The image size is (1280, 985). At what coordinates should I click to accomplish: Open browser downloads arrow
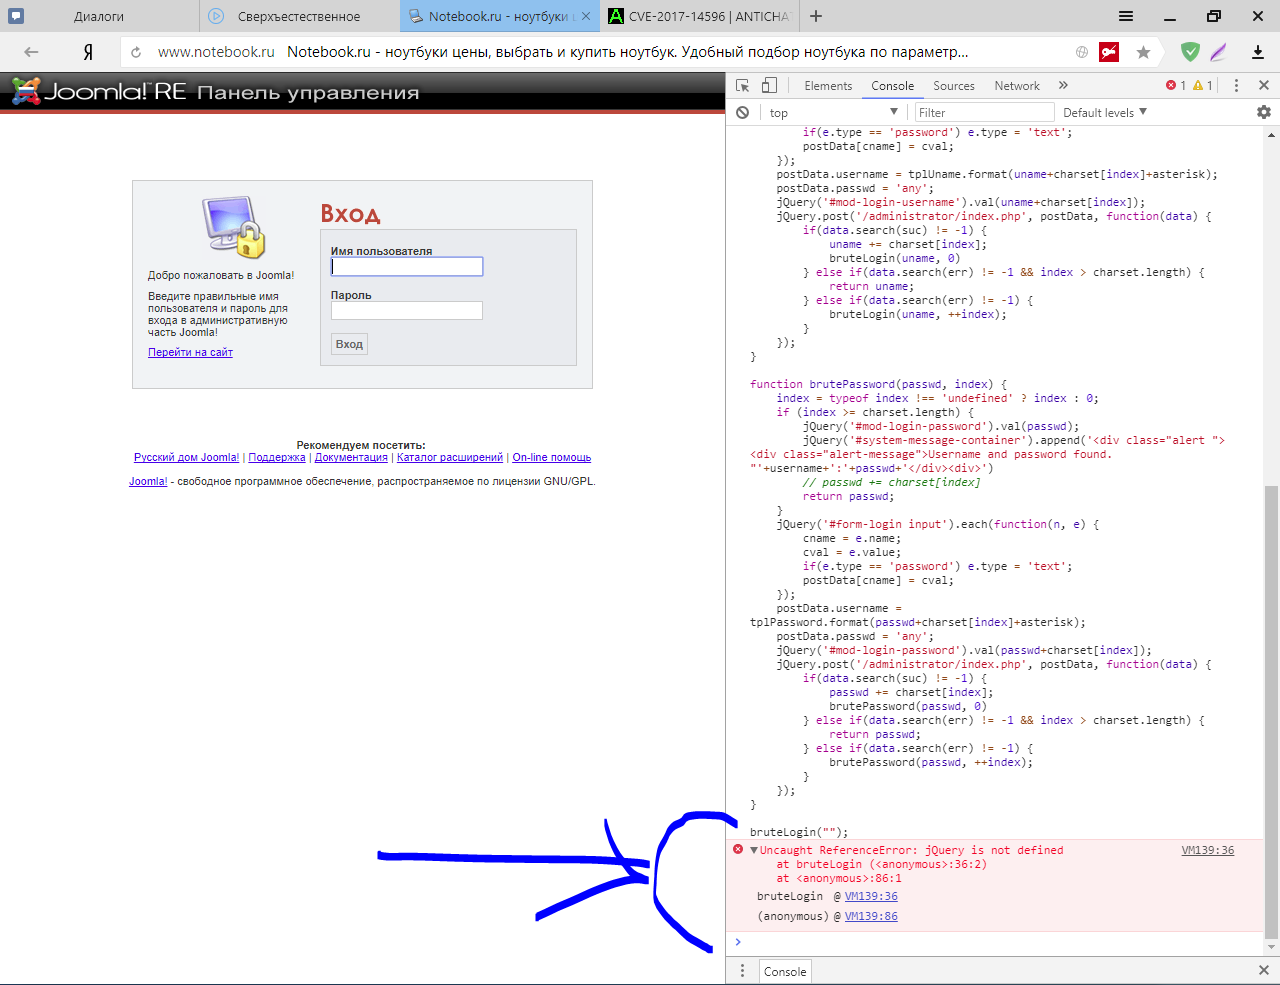click(x=1258, y=52)
